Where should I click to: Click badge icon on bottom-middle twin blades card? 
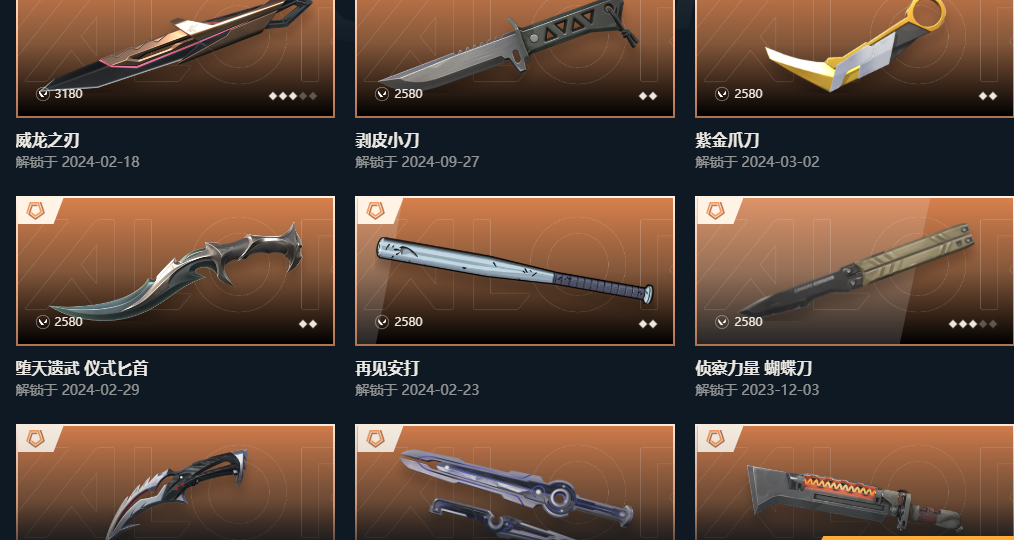pos(375,438)
